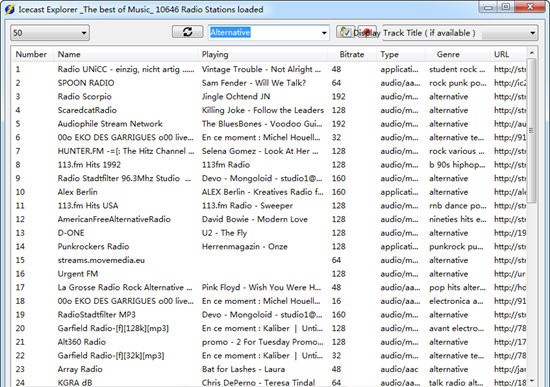Select the Radio Scorpio station
The height and width of the screenshot is (387, 550).
click(x=269, y=96)
